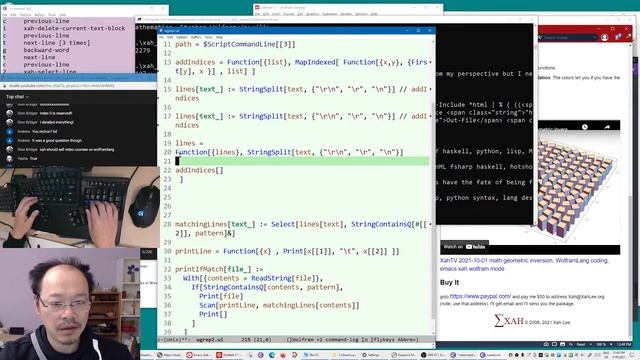Click the Emacs Xah taskbar button

pyautogui.click(x=198, y=355)
